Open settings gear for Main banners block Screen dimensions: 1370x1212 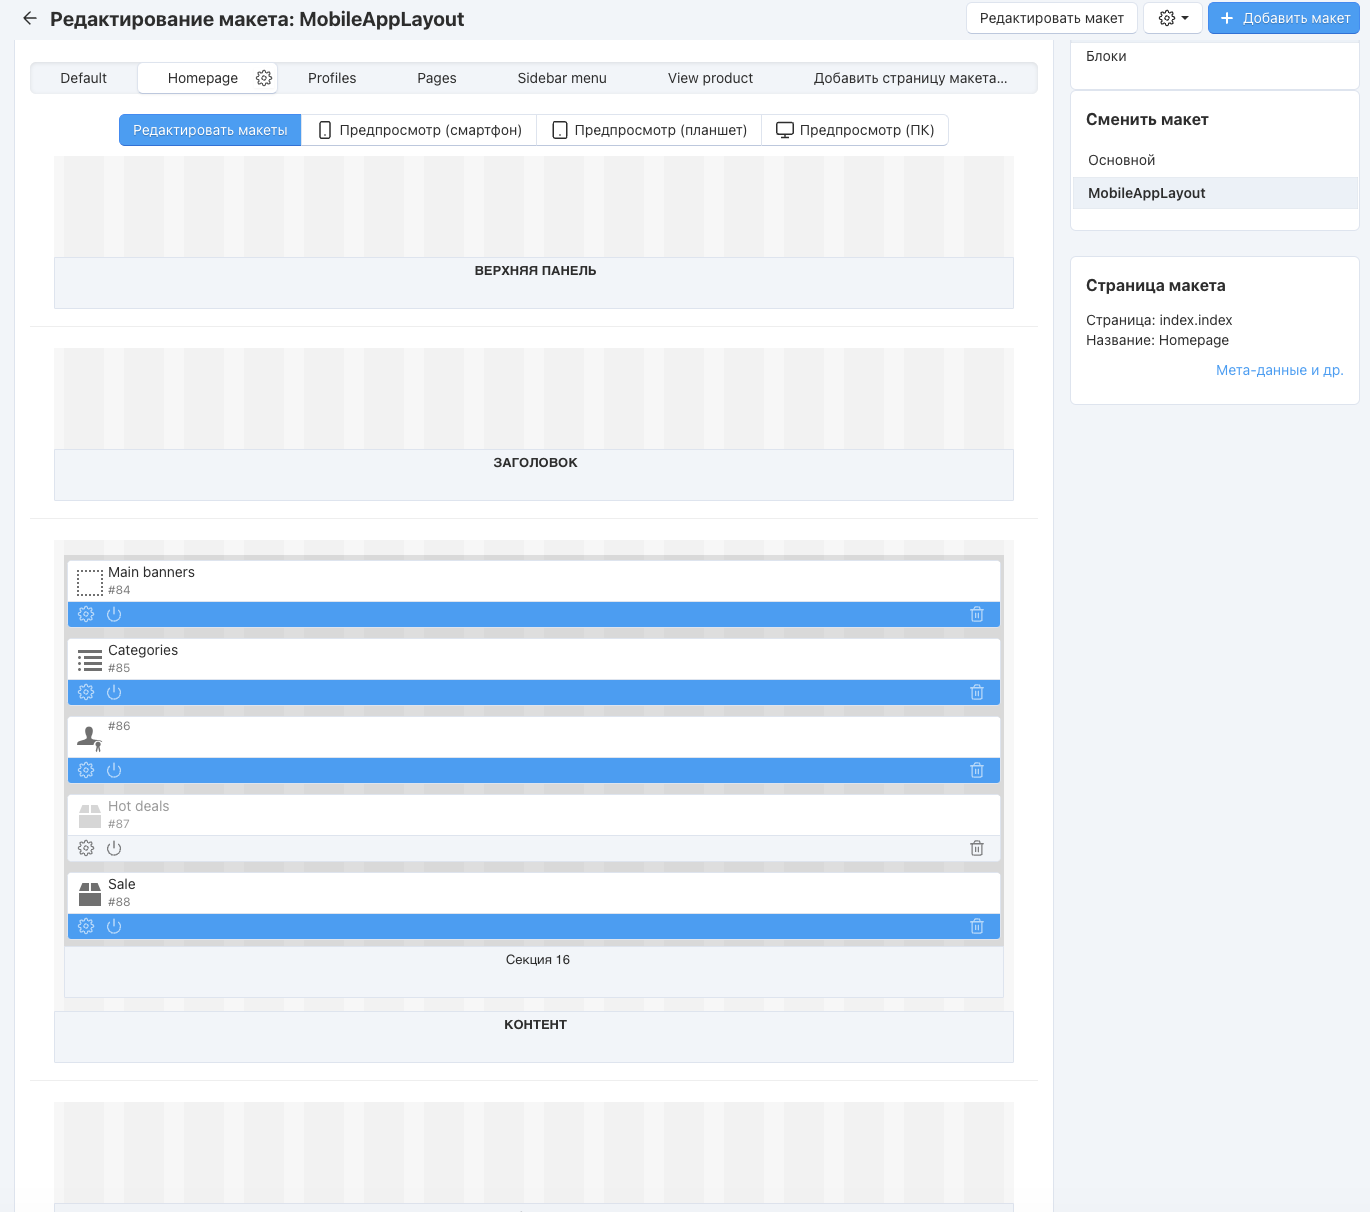coord(86,614)
